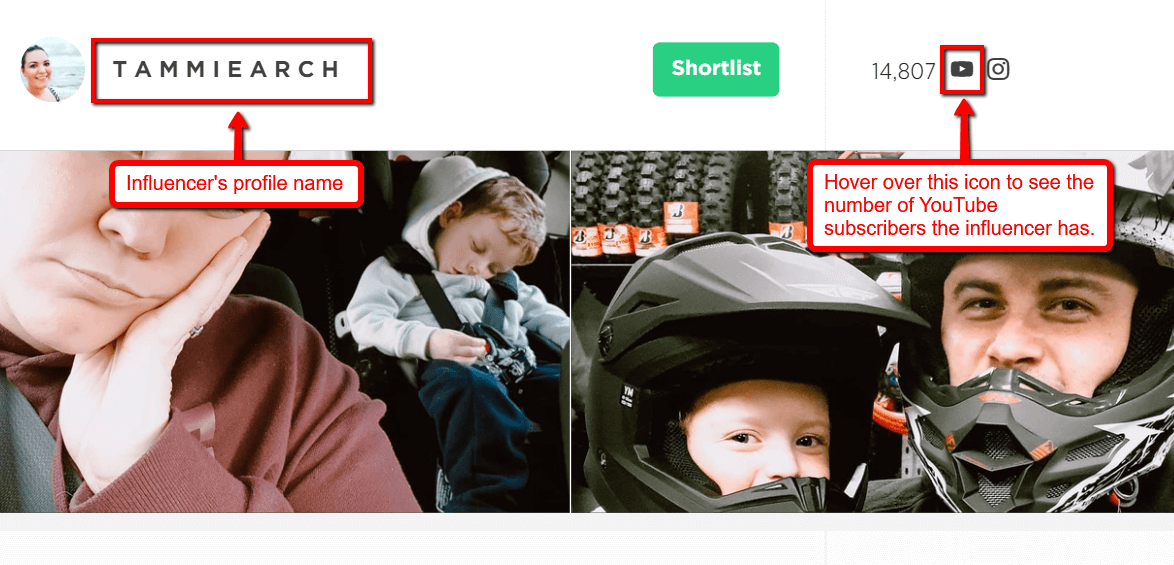Open the Instagram icon link
The image size is (1174, 565).
[998, 69]
